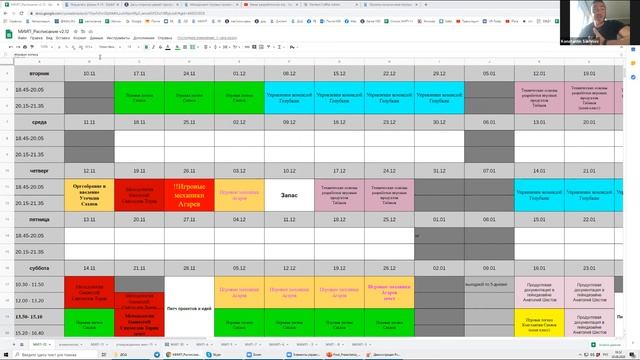
Task: Redo the last undone action
Action: click(x=18, y=47)
